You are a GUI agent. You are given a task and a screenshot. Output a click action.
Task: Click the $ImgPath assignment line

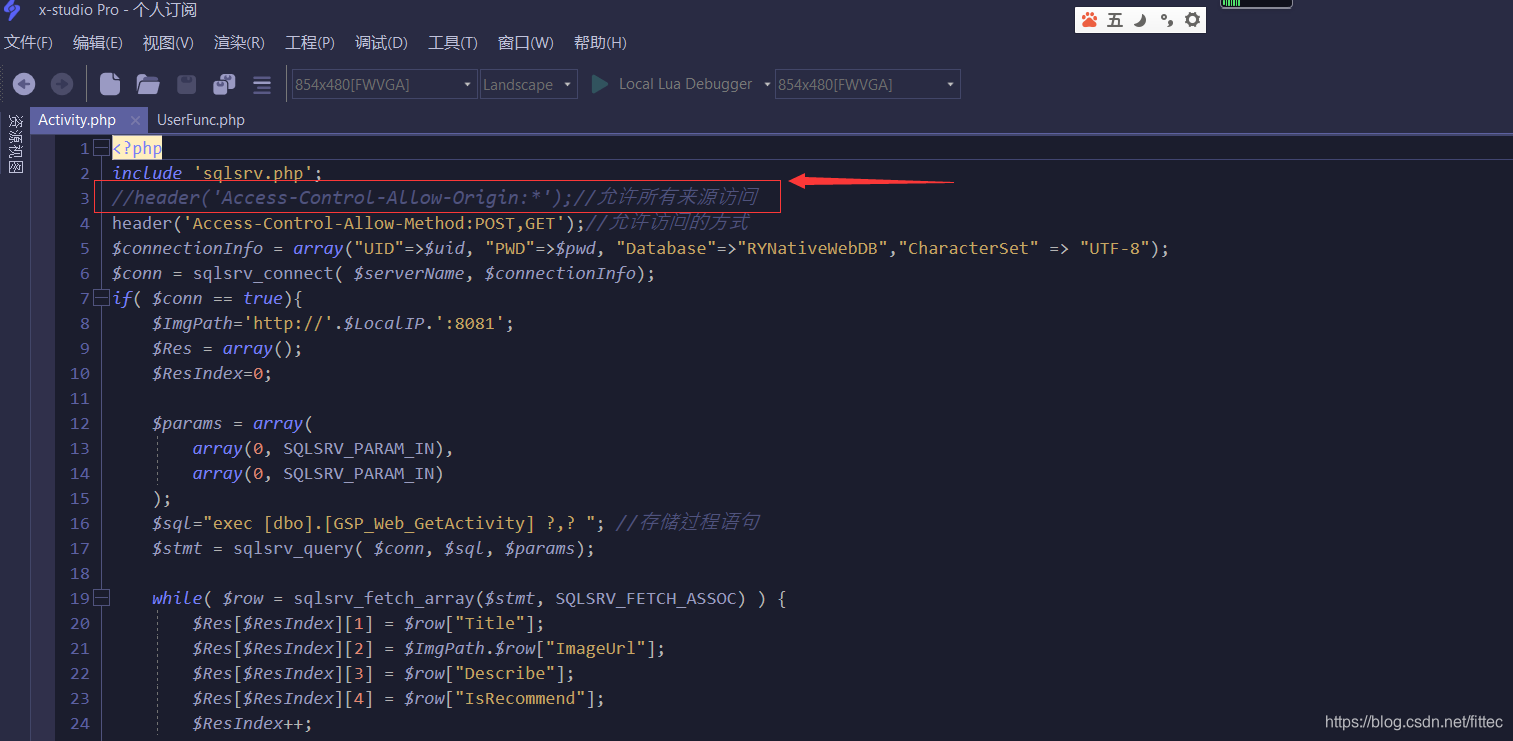[333, 323]
